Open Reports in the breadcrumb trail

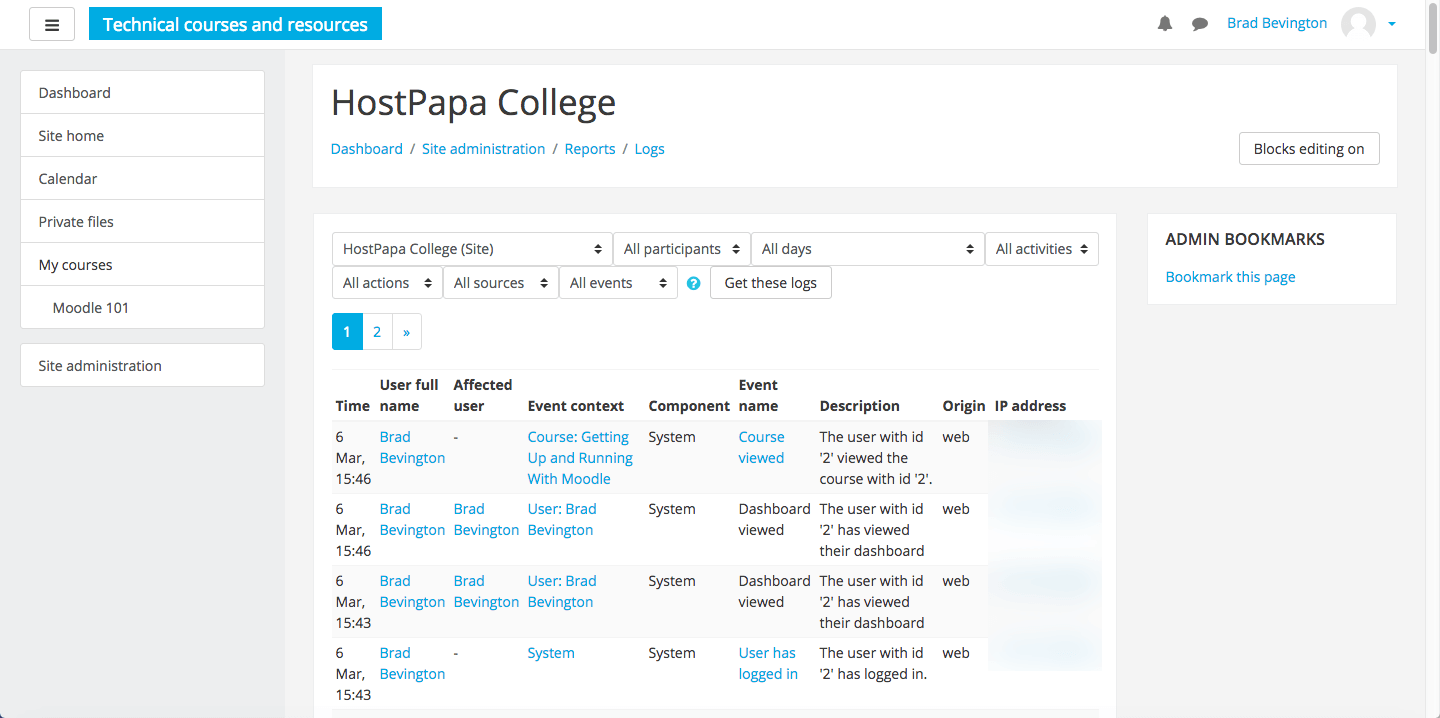tap(590, 149)
